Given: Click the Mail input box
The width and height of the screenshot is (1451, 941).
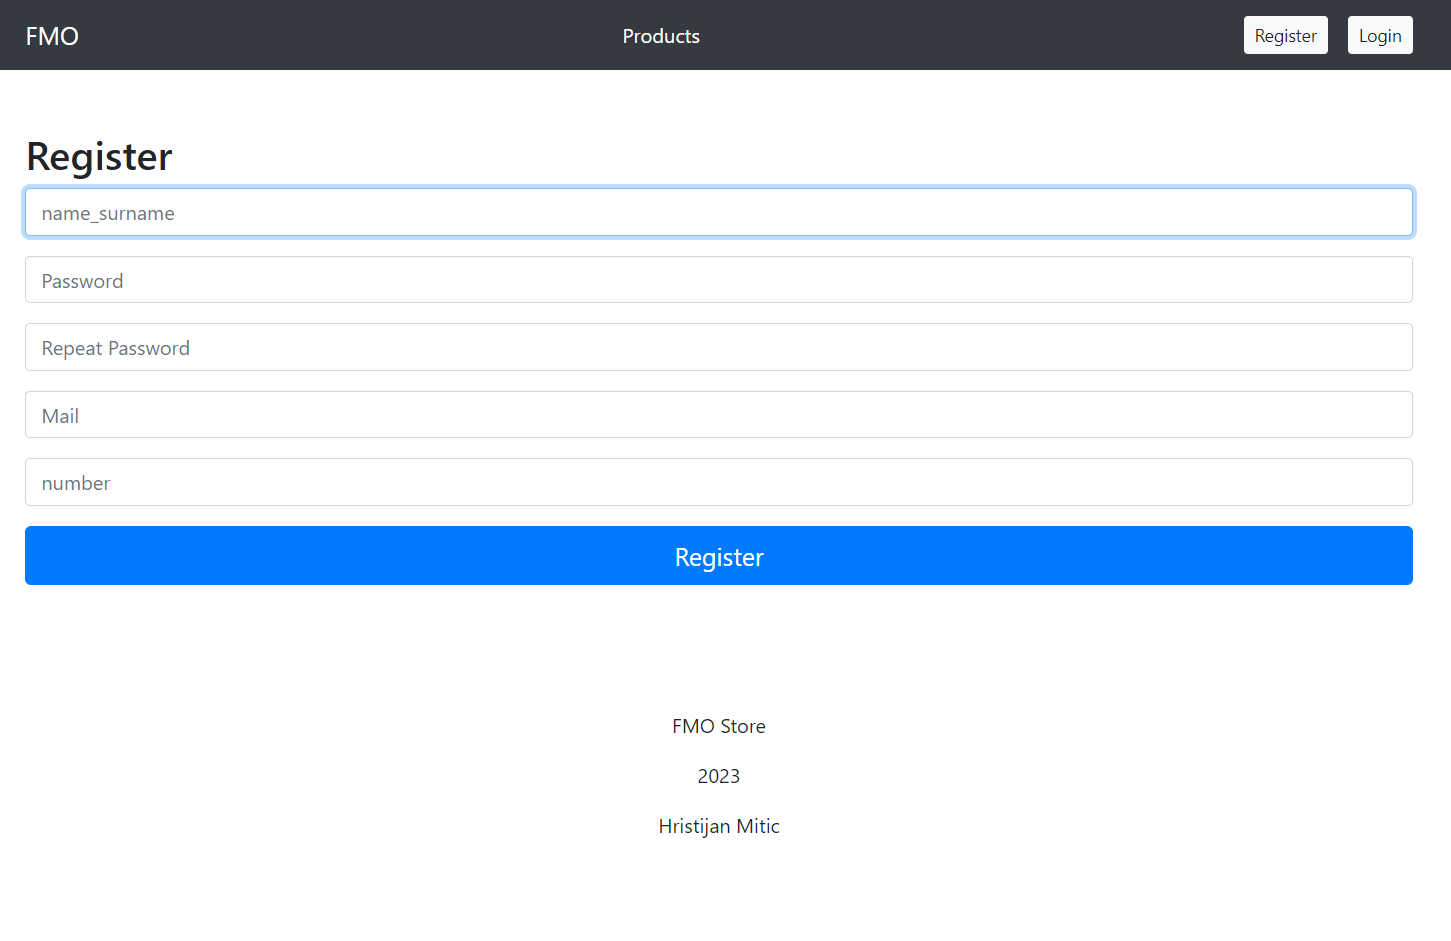Looking at the screenshot, I should [x=718, y=415].
